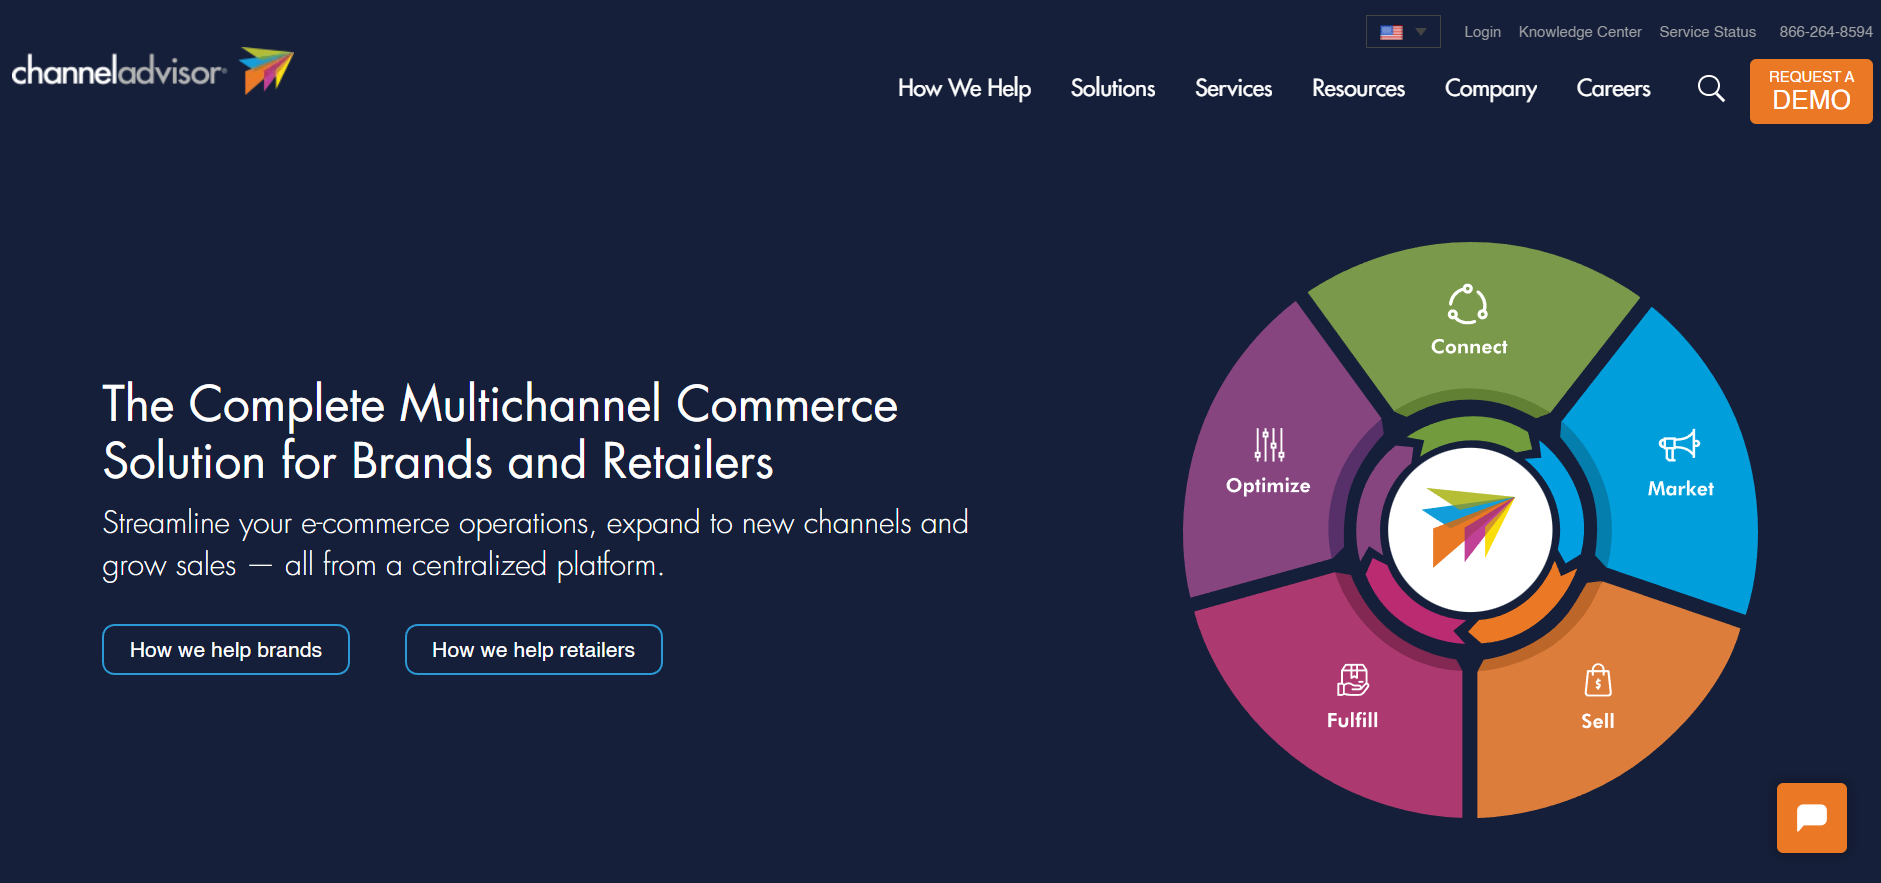Click How we help retailers button
1881x883 pixels.
[x=534, y=650]
